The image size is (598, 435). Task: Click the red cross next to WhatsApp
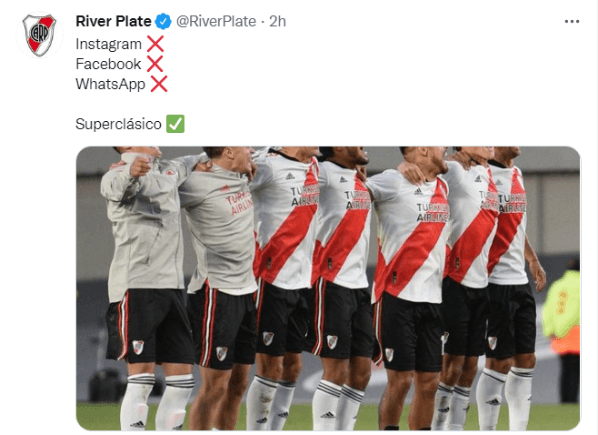click(159, 84)
